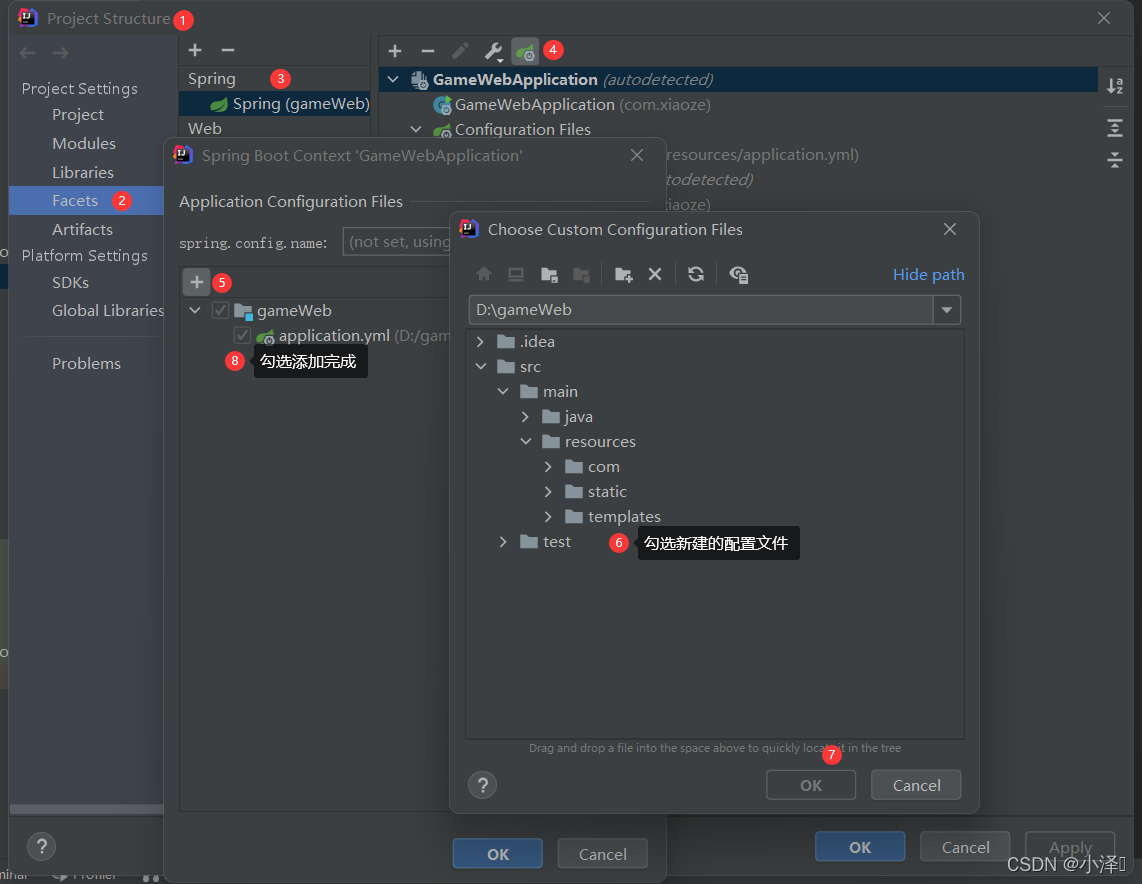Expand the com folder

548,467
